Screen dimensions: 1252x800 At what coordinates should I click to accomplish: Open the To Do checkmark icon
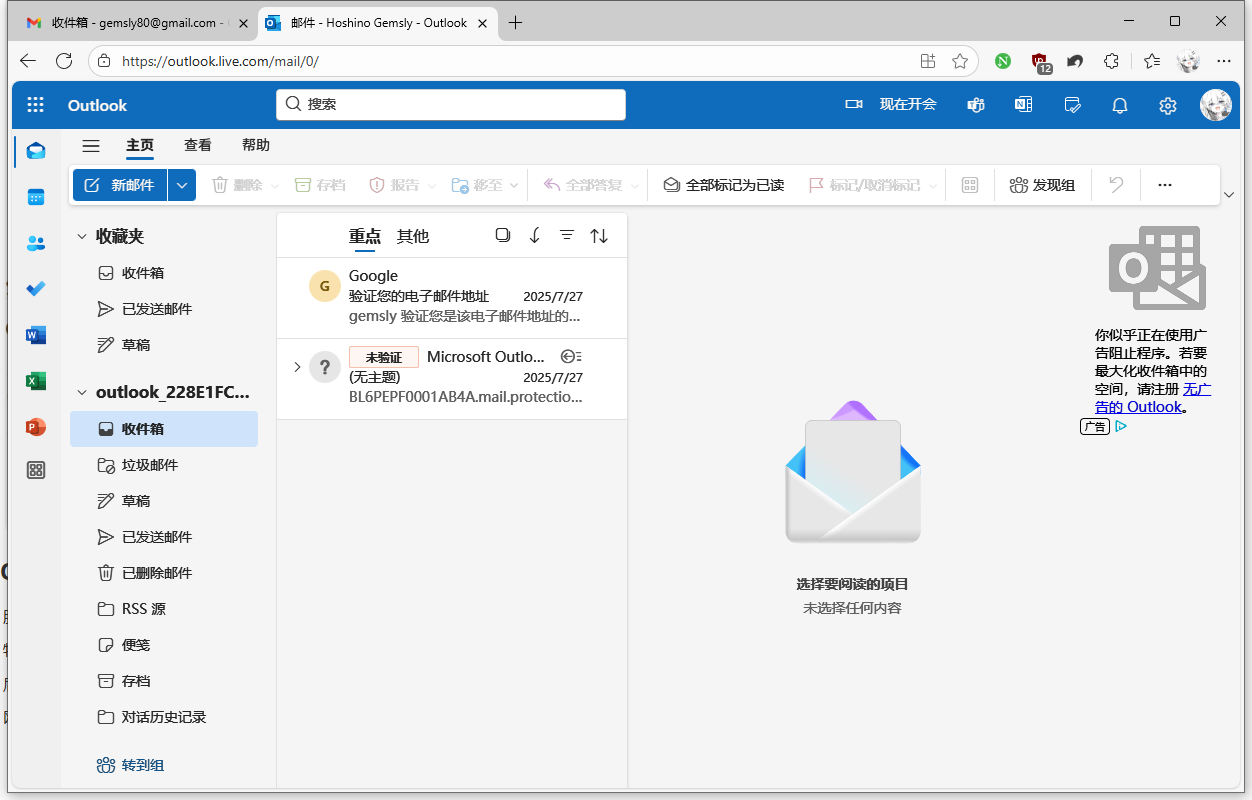pos(36,289)
